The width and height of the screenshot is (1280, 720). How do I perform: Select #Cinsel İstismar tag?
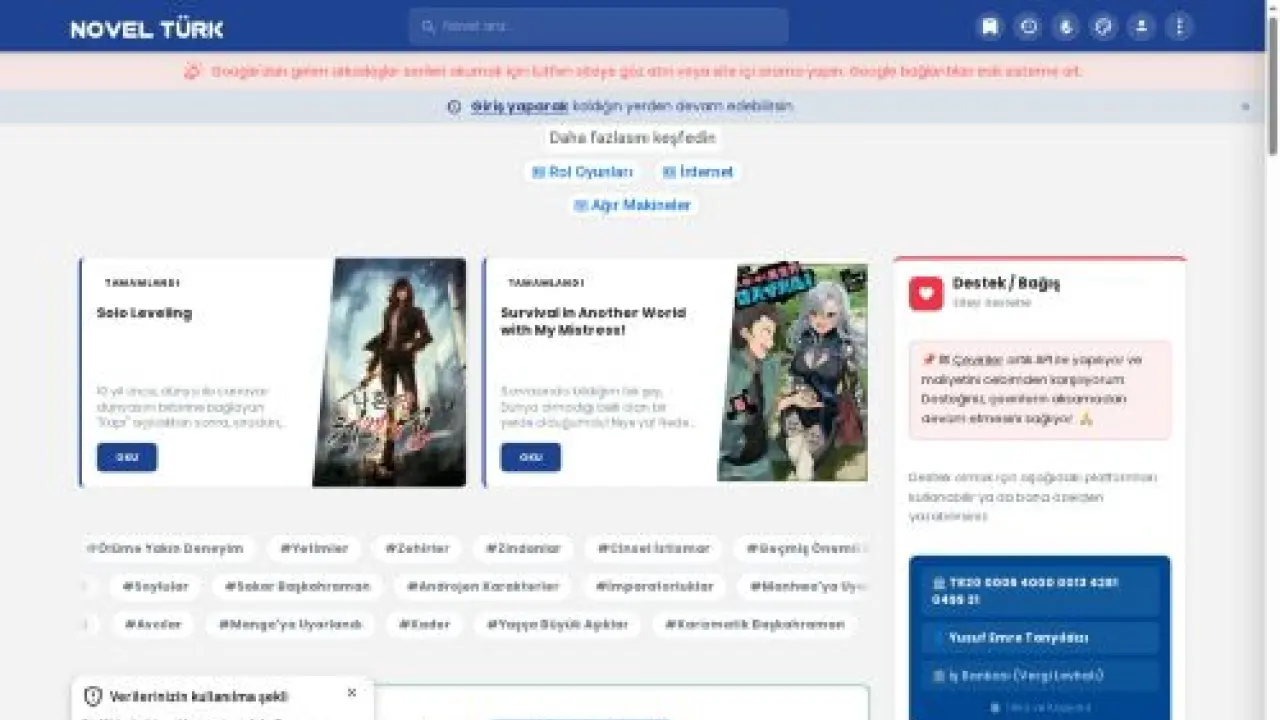click(x=654, y=548)
